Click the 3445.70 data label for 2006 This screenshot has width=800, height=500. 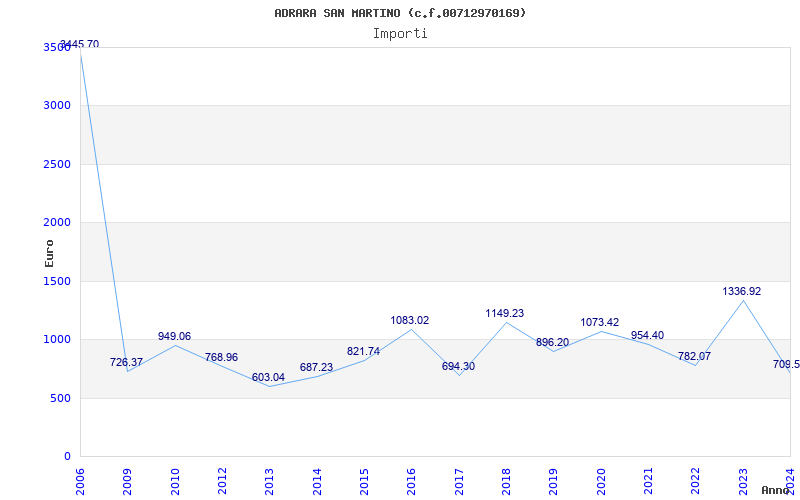tap(80, 44)
